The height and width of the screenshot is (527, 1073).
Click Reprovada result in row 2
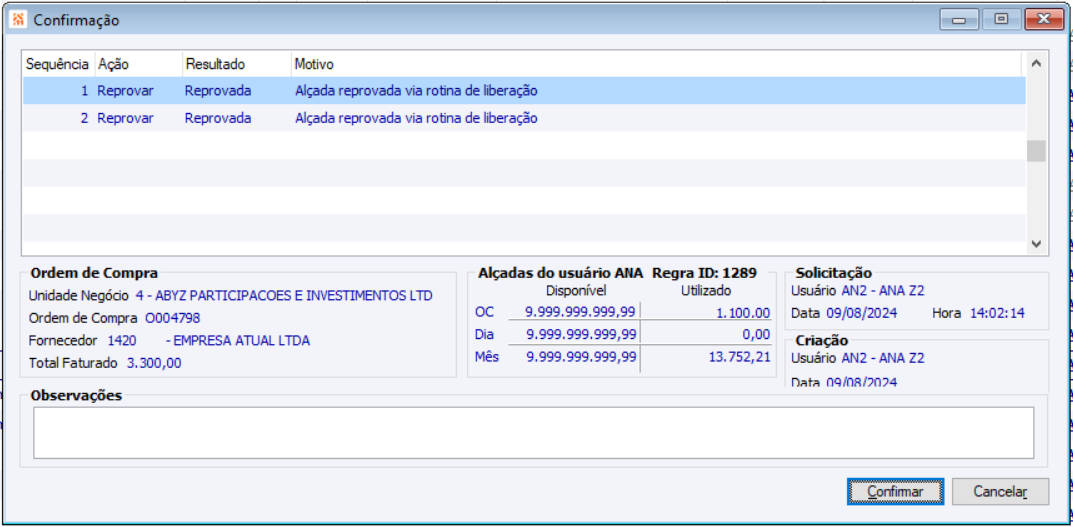(218, 118)
